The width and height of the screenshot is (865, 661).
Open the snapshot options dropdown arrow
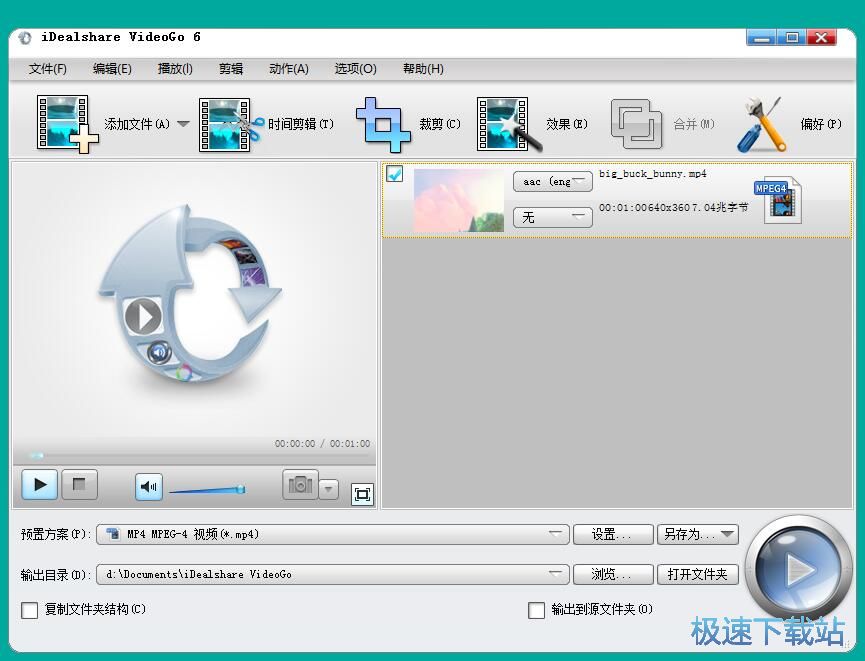[329, 488]
